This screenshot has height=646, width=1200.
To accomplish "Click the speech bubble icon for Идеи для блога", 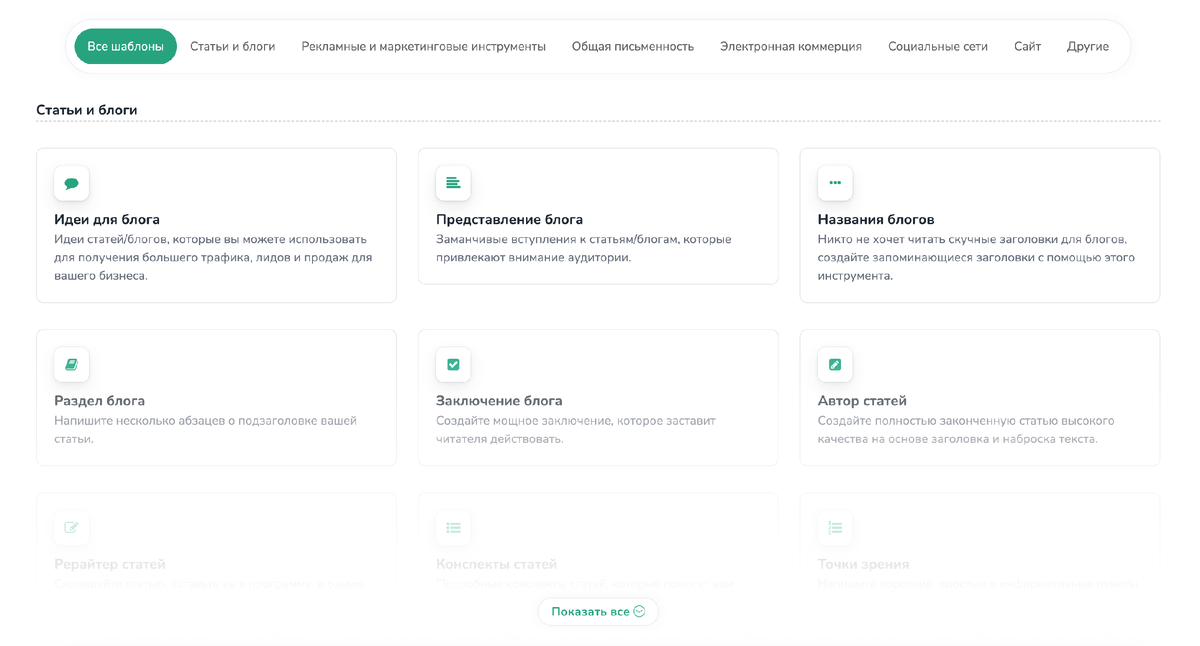I will tap(71, 183).
